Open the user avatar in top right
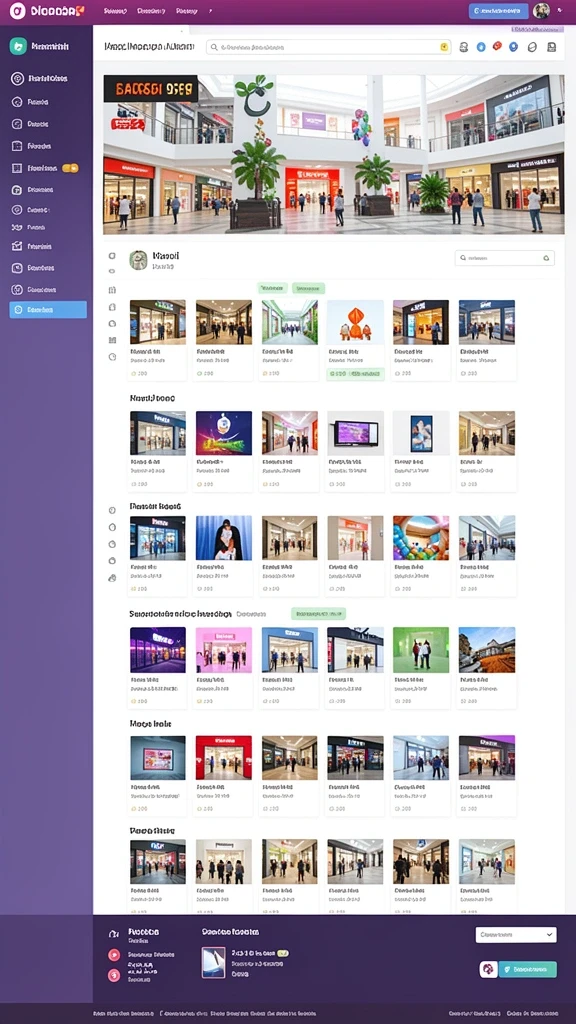The width and height of the screenshot is (576, 1024). pyautogui.click(x=541, y=10)
